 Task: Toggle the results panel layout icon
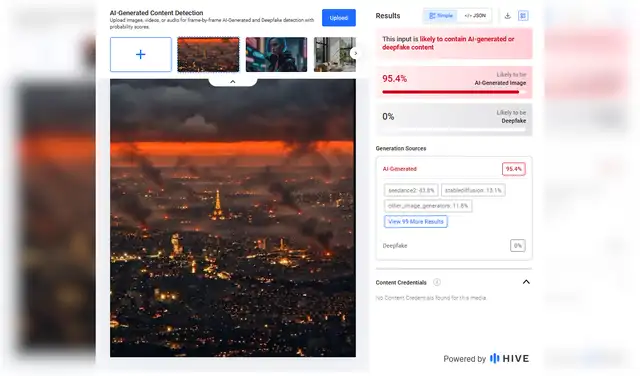(523, 16)
